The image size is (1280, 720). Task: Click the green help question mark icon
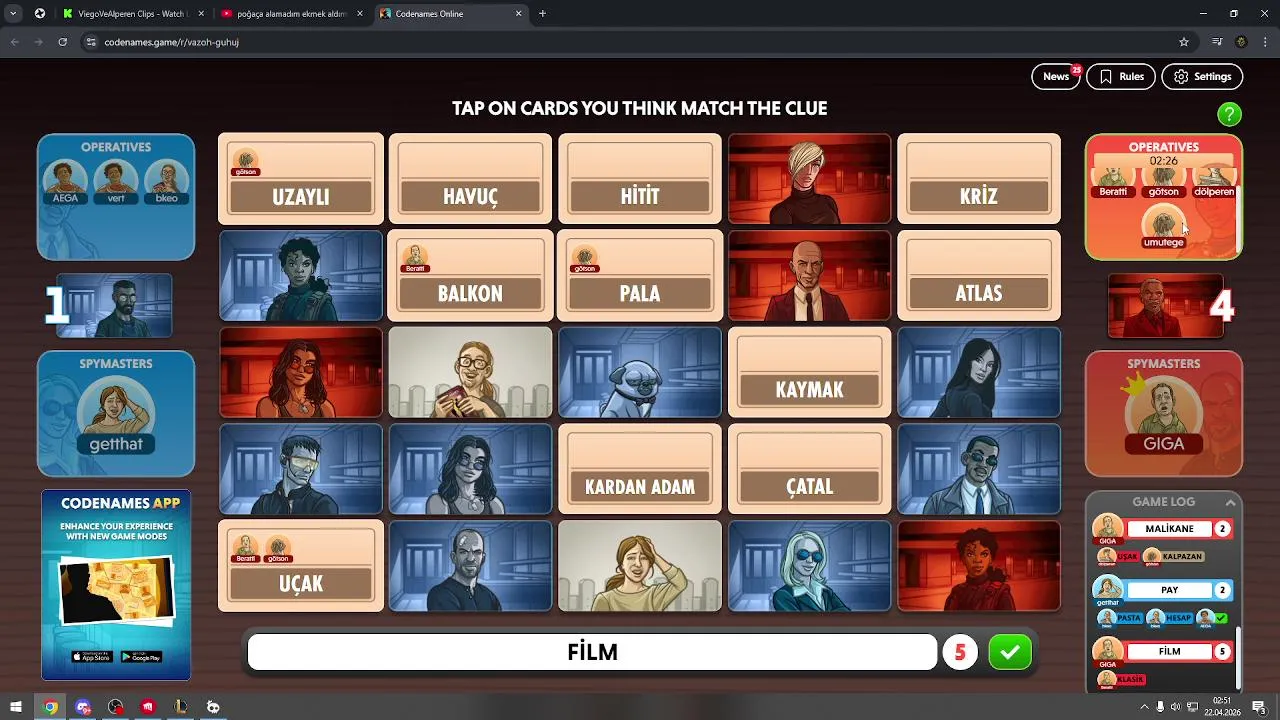click(x=1229, y=114)
